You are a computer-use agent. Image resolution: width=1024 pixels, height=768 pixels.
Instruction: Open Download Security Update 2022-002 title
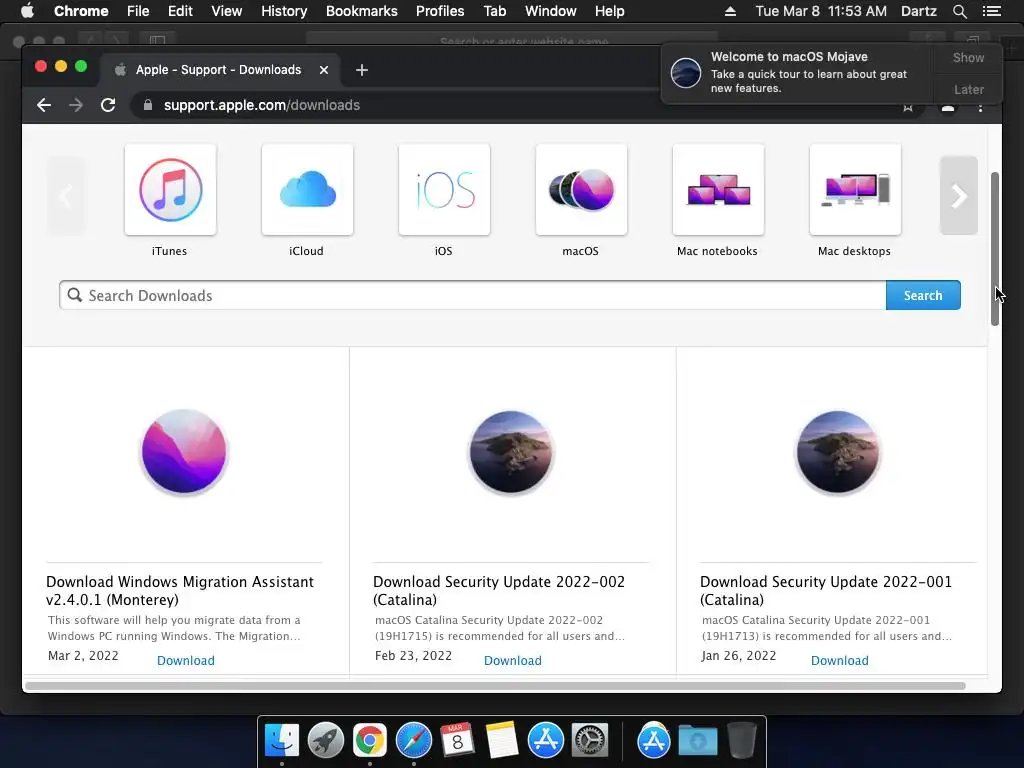click(x=499, y=590)
